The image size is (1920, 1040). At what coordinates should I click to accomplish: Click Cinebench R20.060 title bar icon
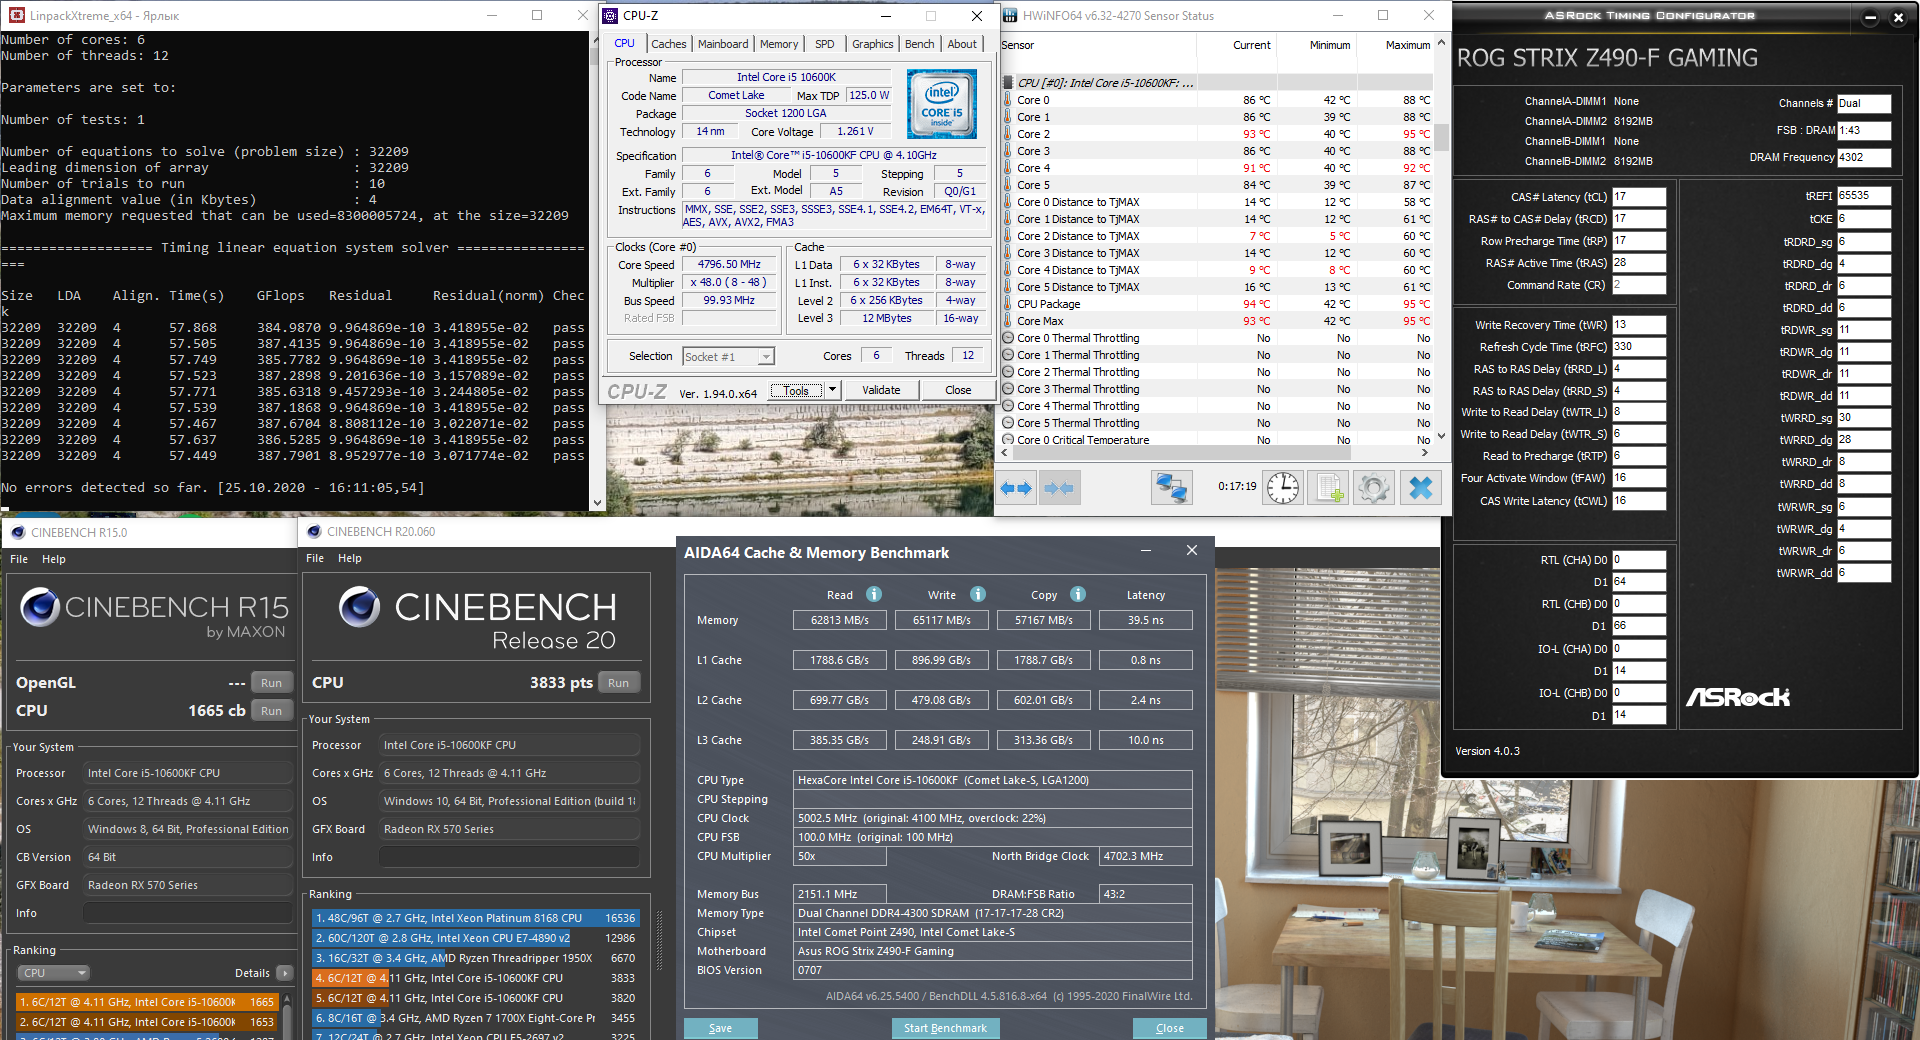[x=314, y=532]
